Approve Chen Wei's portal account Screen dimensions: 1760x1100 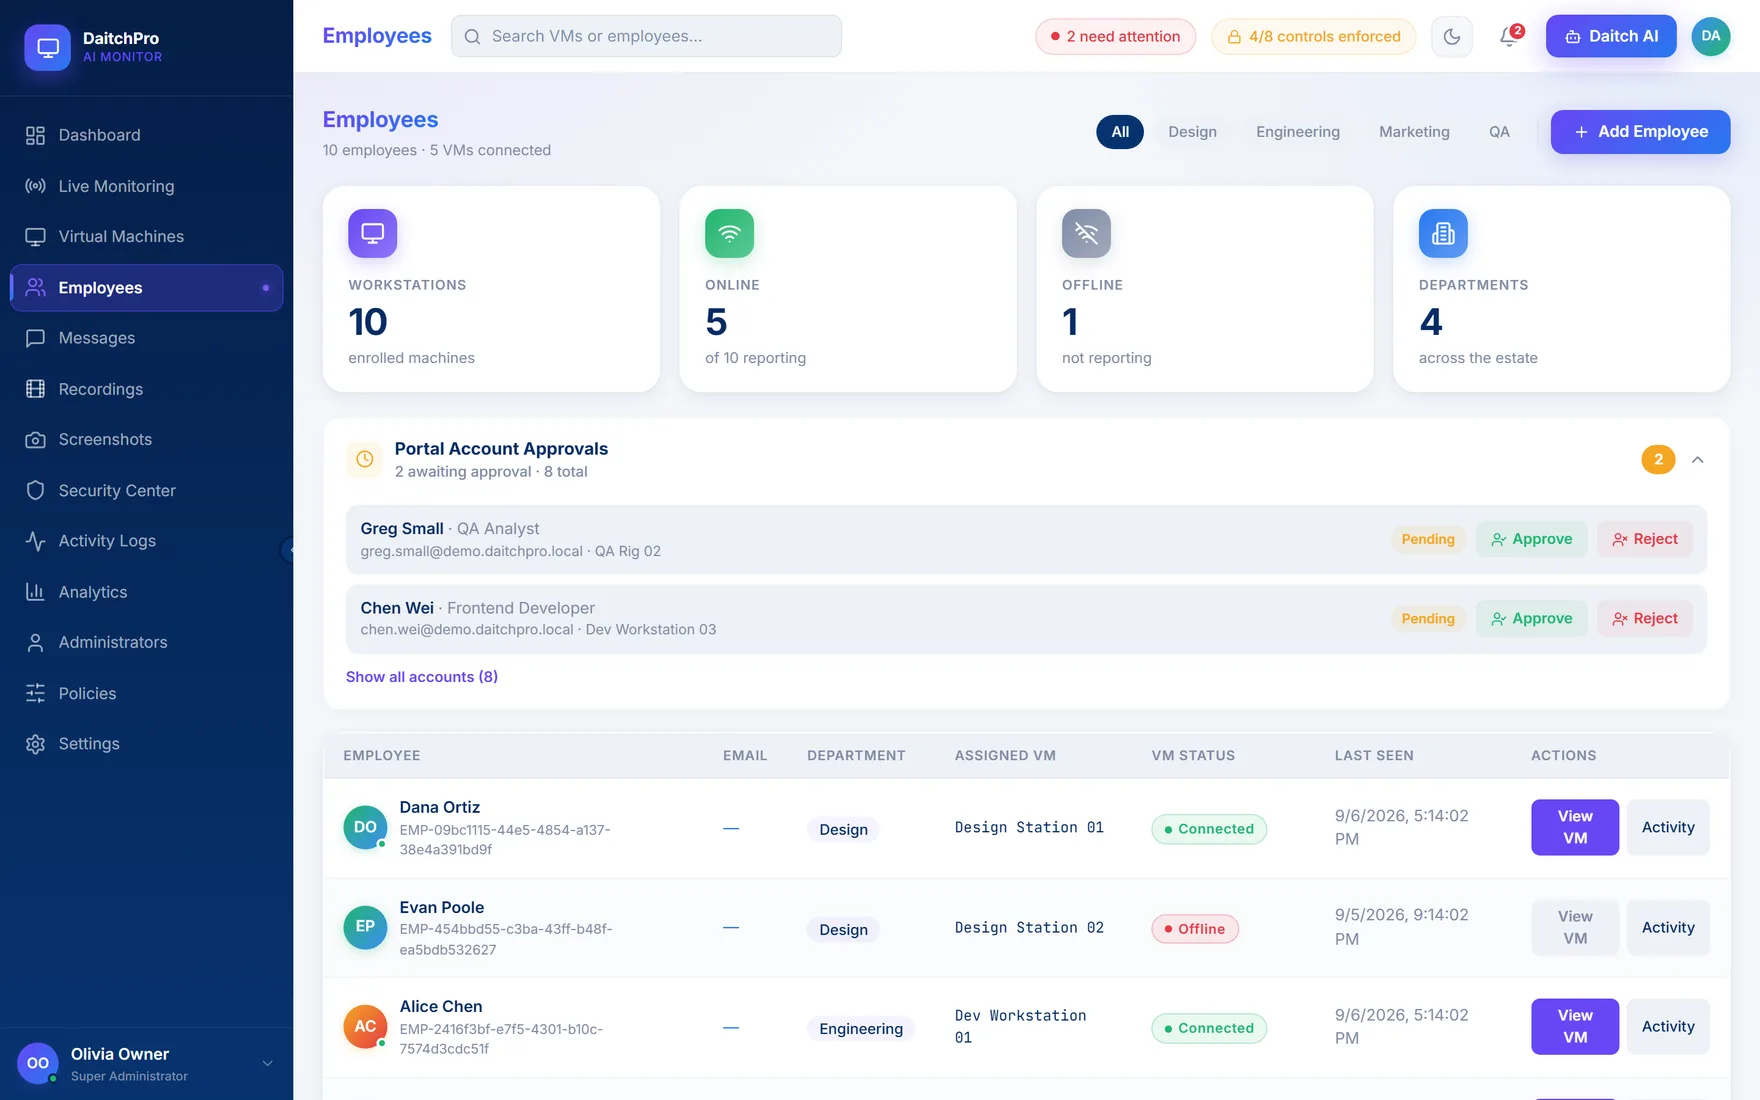(1531, 619)
